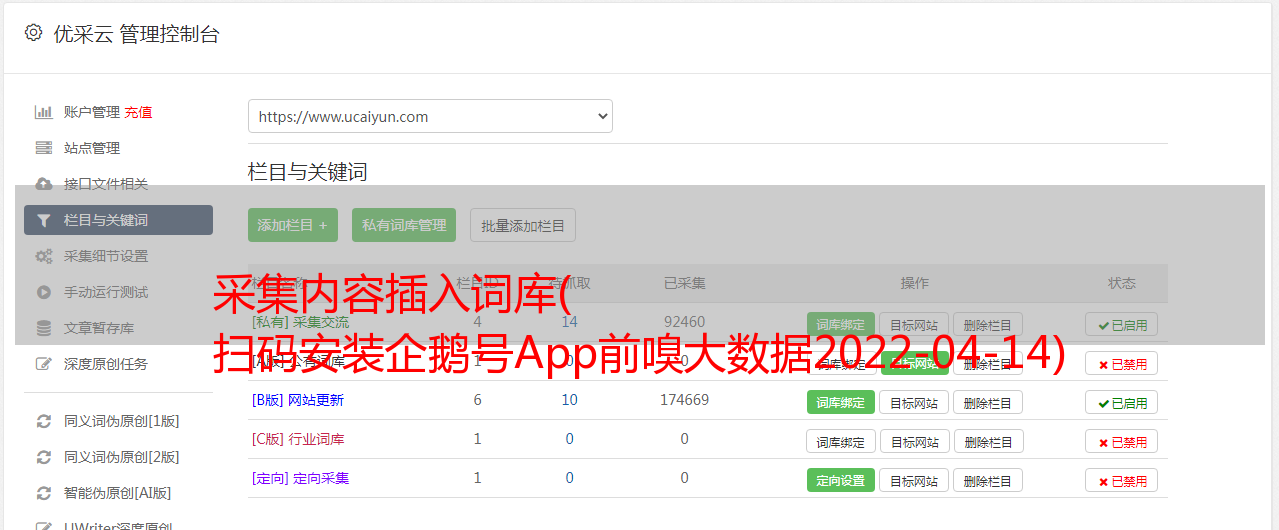Image resolution: width=1279 pixels, height=530 pixels.
Task: Toggle 已启用 status for 采集交流
Action: click(x=1122, y=324)
